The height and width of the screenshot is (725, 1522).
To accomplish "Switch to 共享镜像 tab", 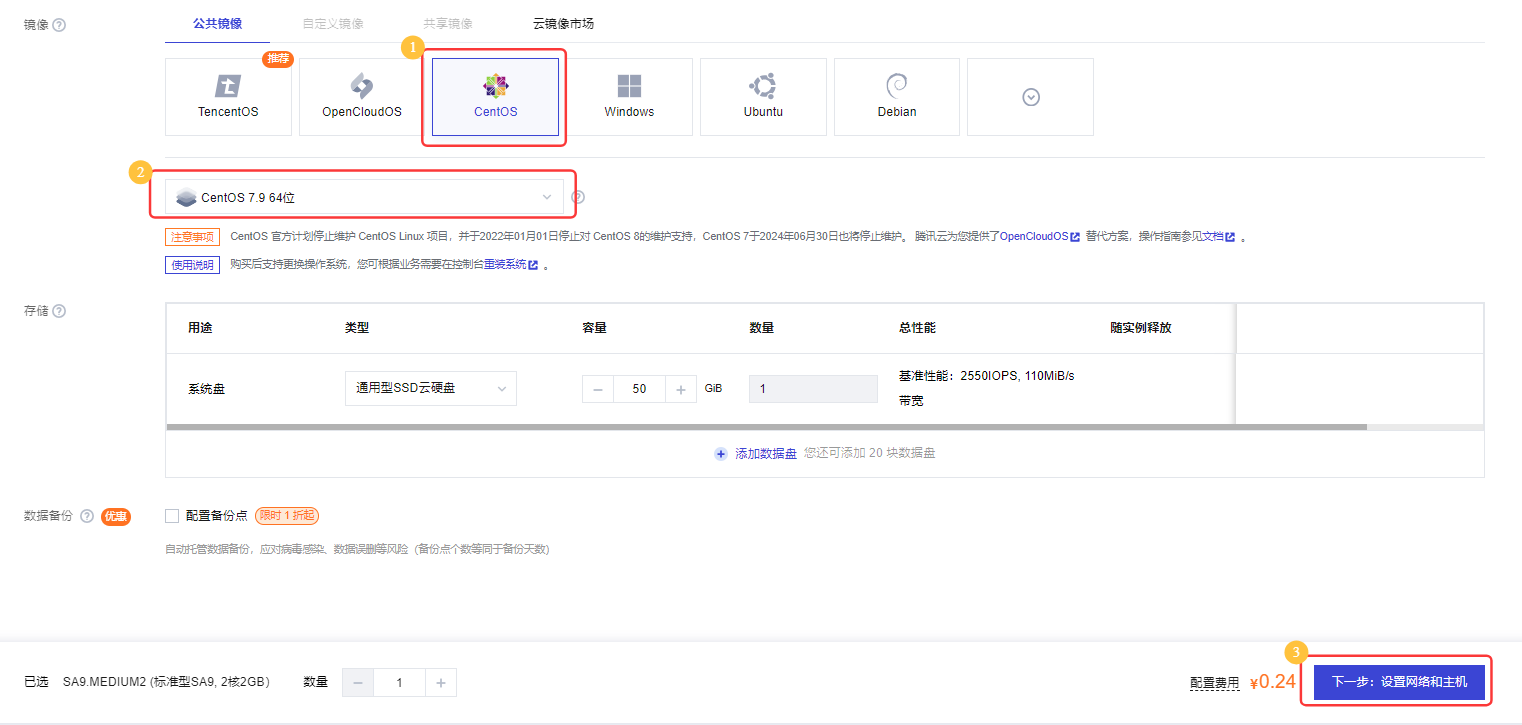I will pos(447,23).
